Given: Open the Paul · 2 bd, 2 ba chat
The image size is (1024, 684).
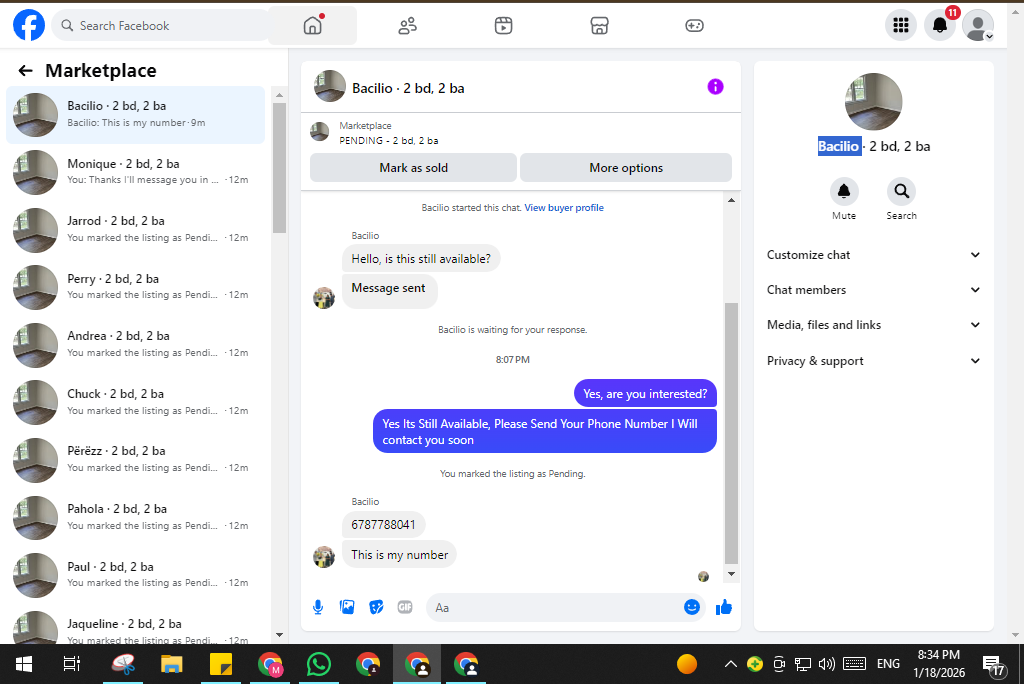Looking at the screenshot, I should tap(136, 575).
